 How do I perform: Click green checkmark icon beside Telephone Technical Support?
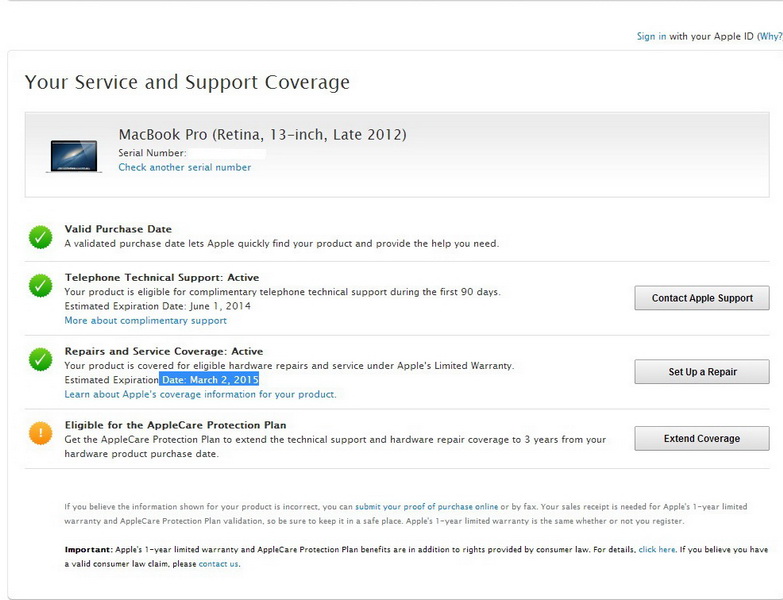pos(40,286)
